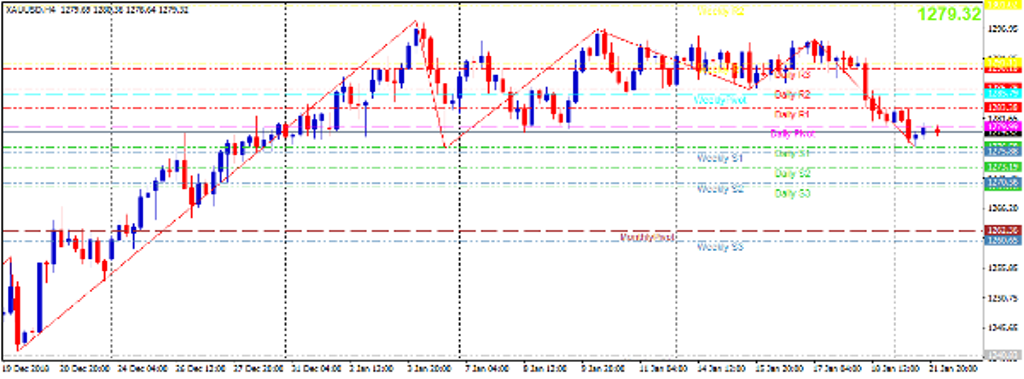
Task: Click the 'Daily S1' level label
Action: (792, 154)
